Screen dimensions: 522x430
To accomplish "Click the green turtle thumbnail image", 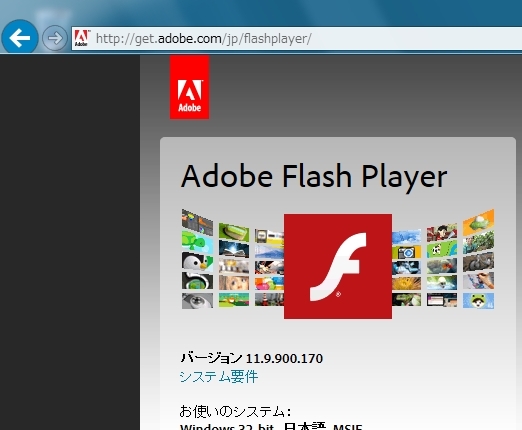I will [197, 242].
